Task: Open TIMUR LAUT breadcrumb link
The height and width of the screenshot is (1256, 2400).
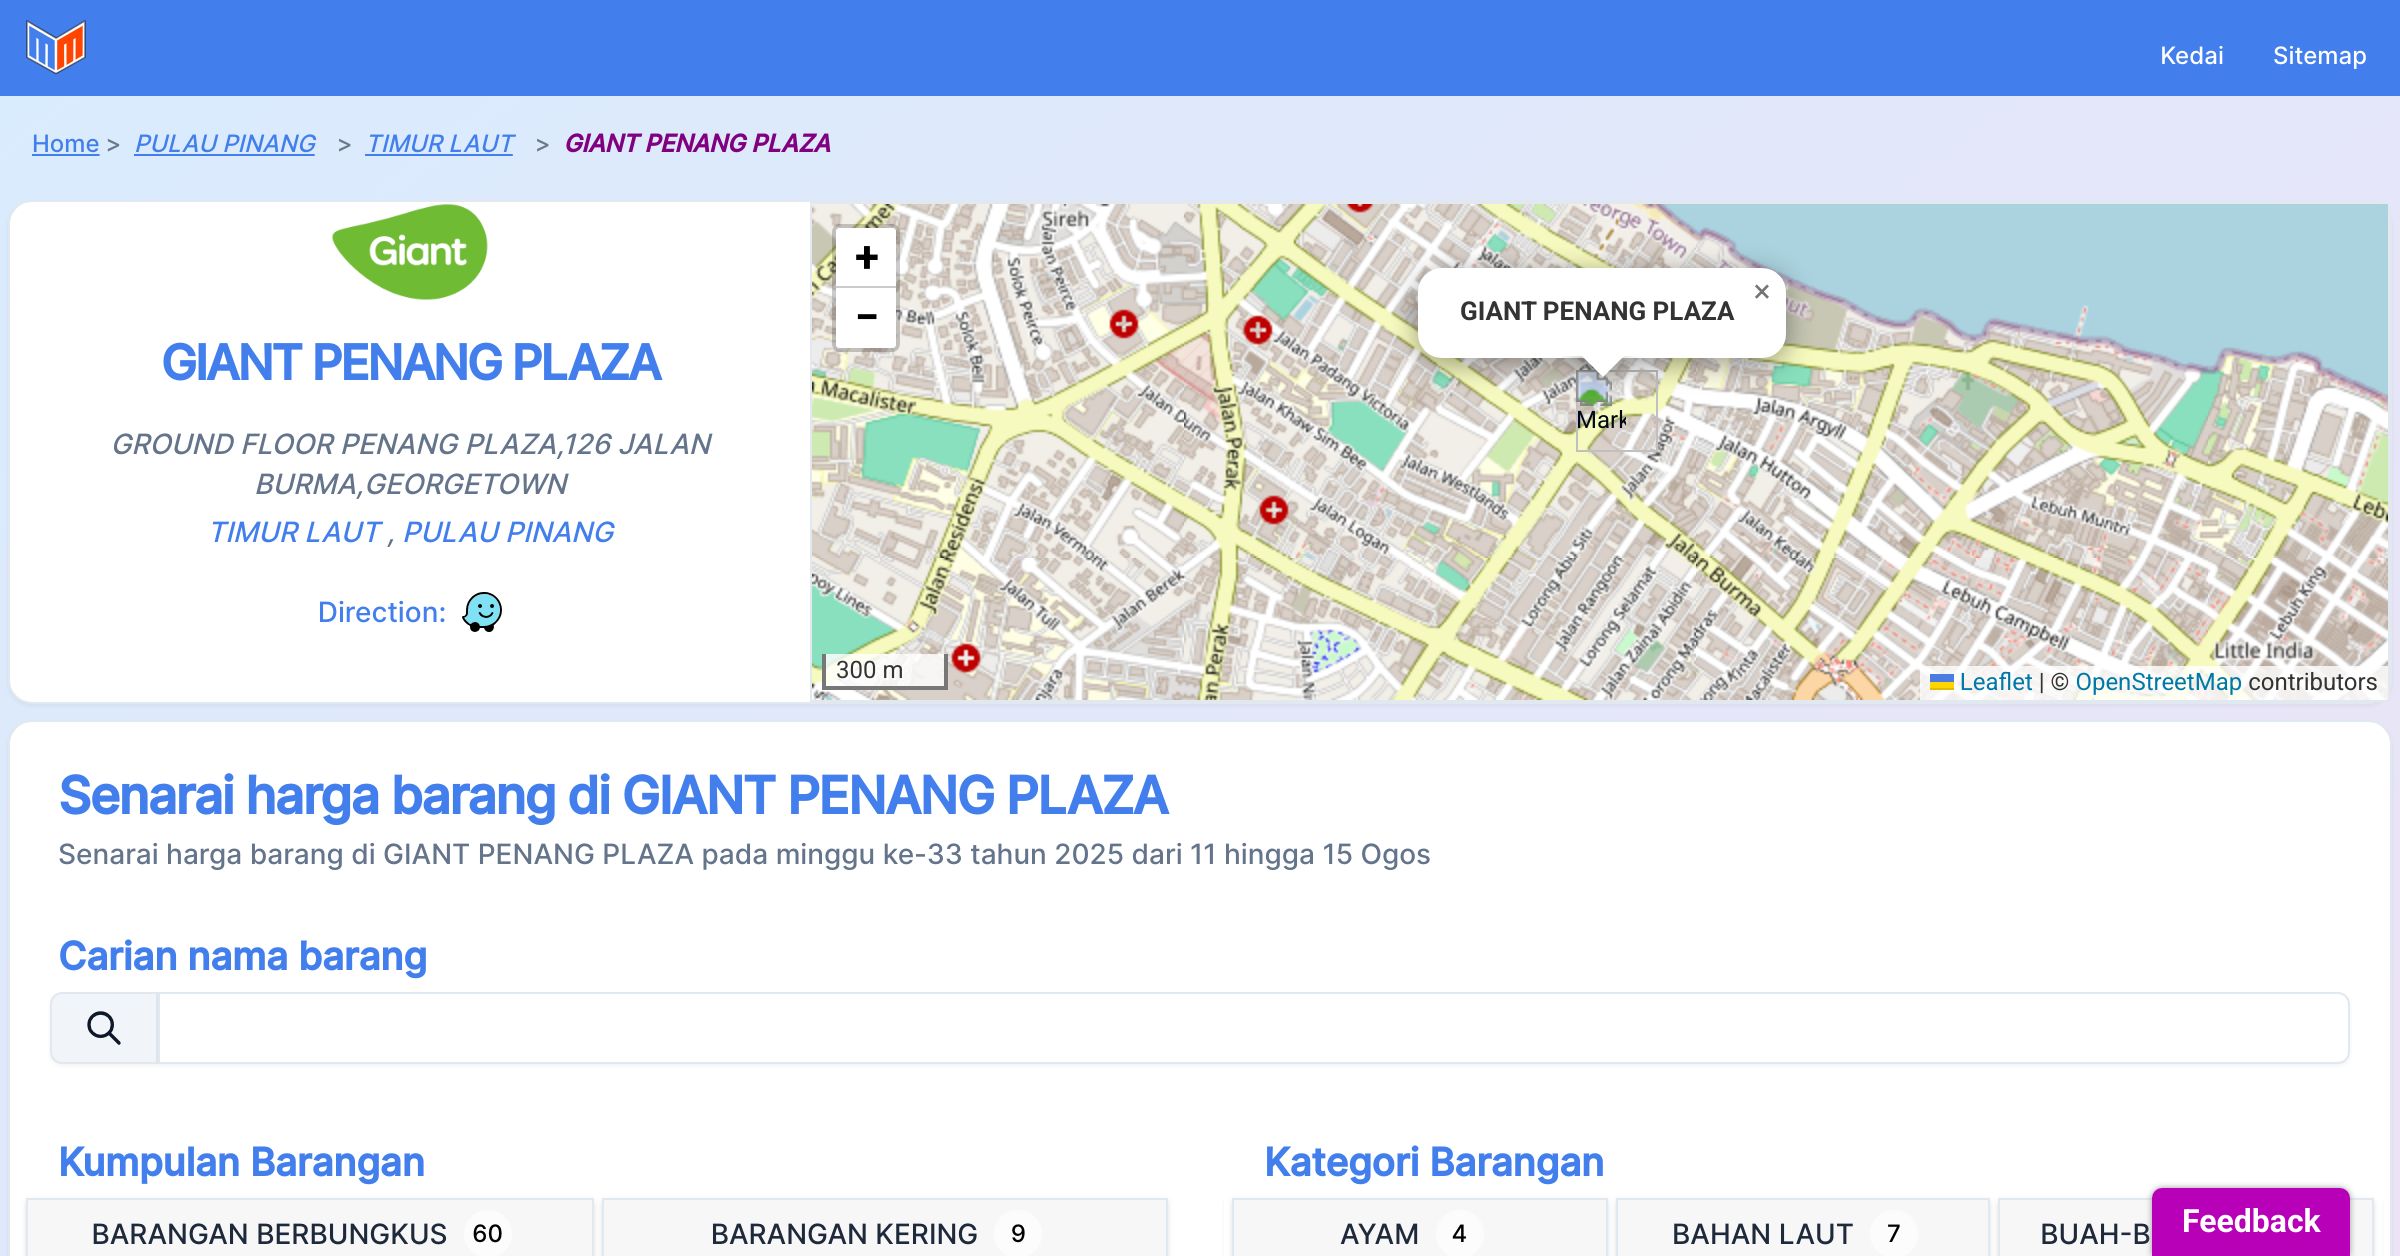Action: click(440, 143)
